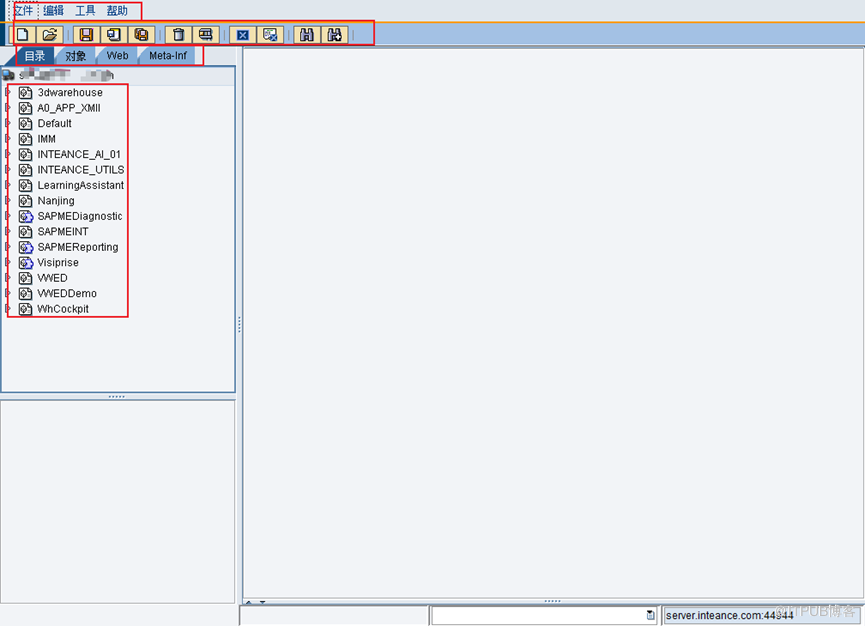Expand the SAPMEReporting tree node
The width and height of the screenshot is (865, 626).
tap(9, 247)
